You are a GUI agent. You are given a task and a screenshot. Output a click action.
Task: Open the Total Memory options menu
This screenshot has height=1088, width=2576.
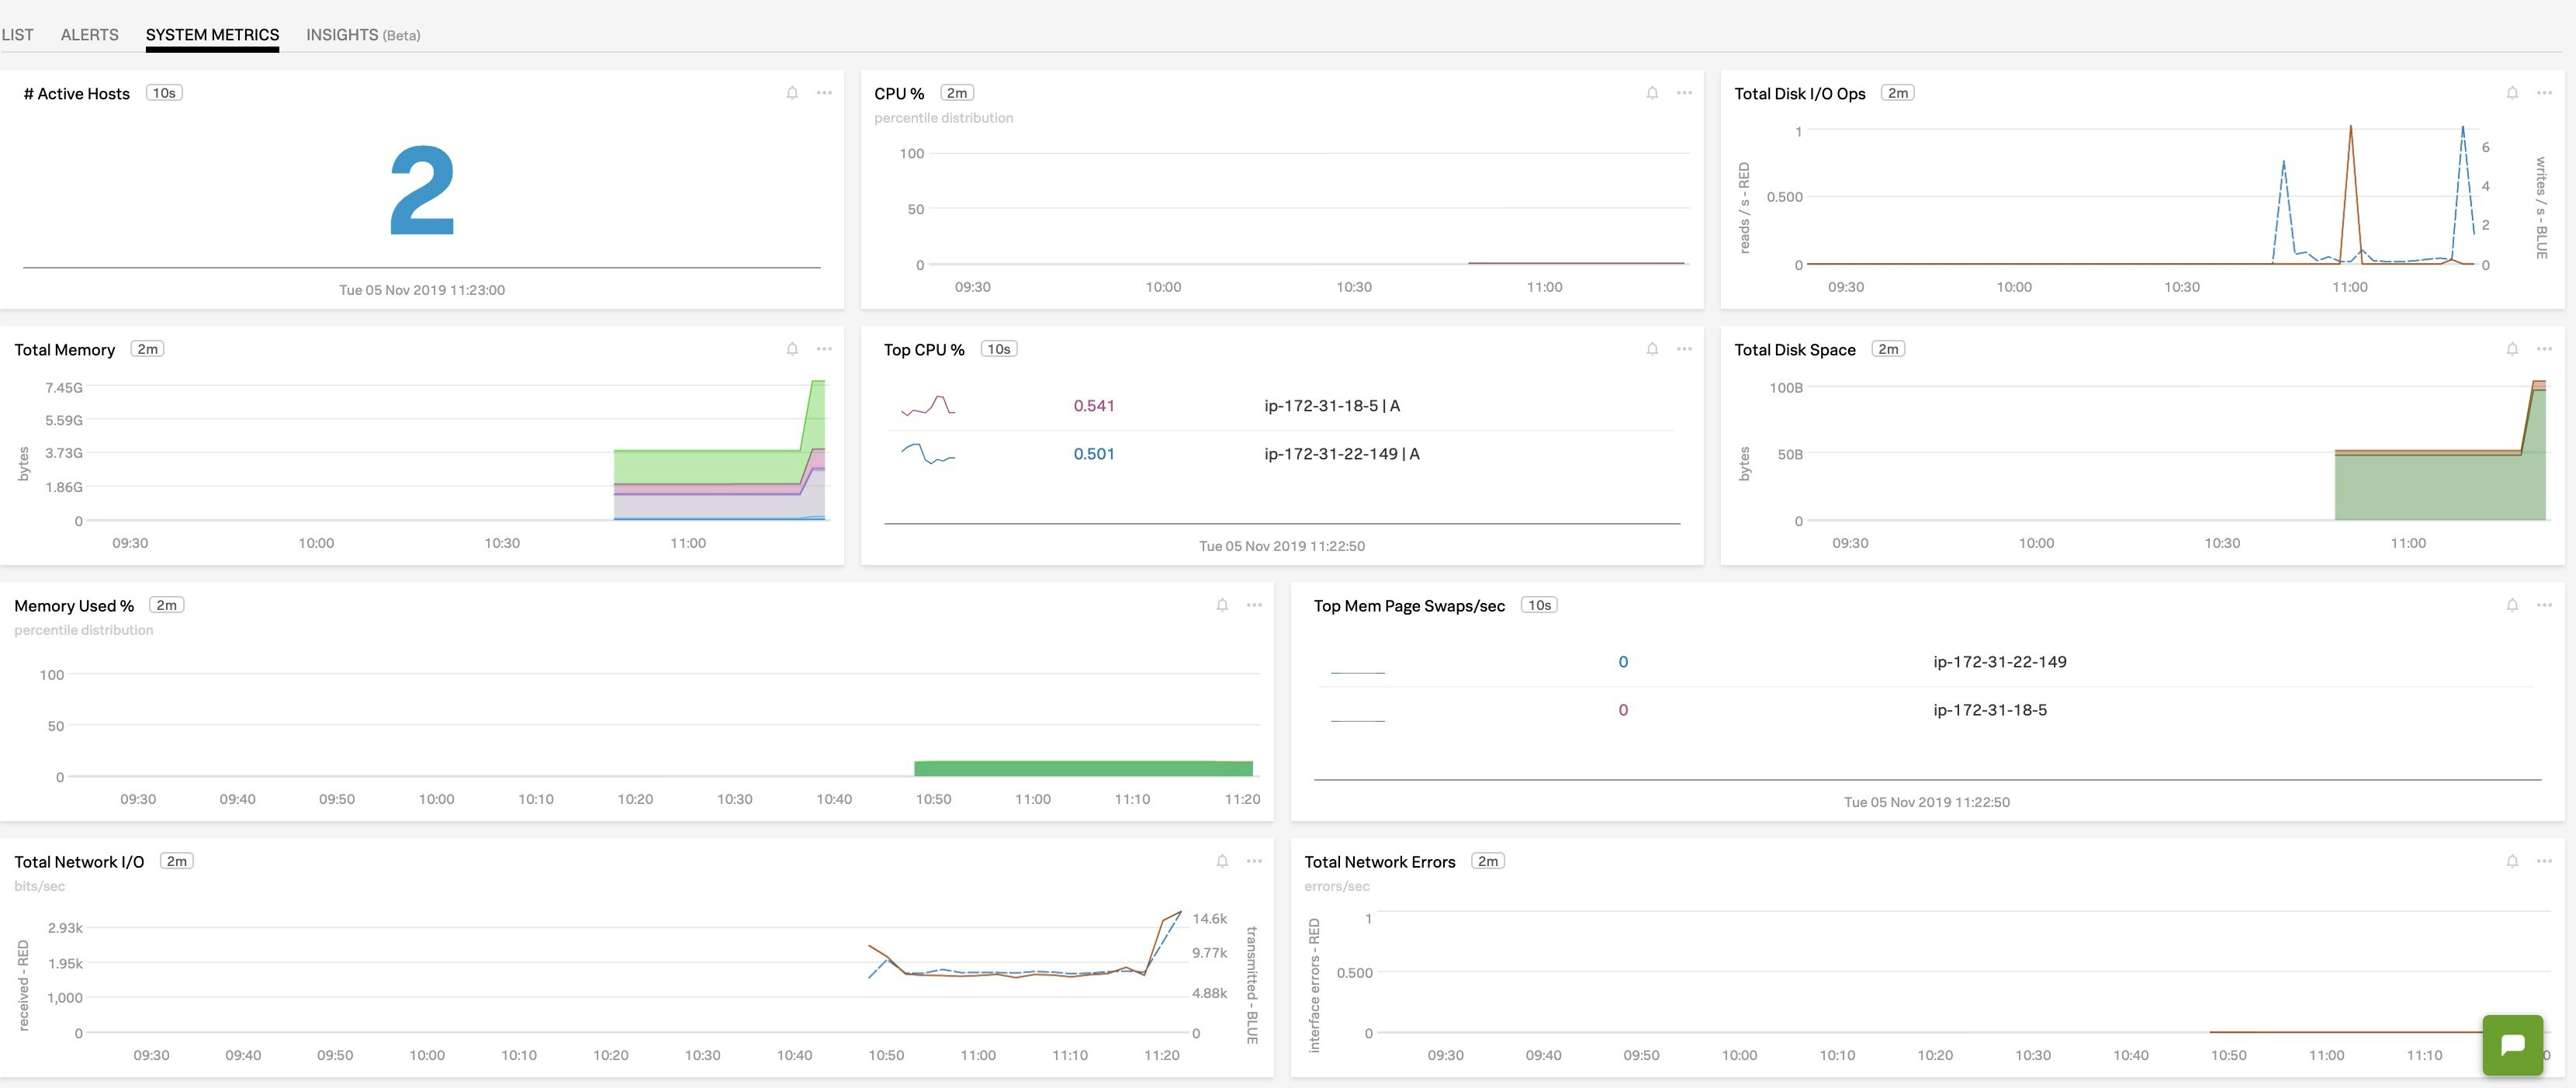[x=824, y=349]
